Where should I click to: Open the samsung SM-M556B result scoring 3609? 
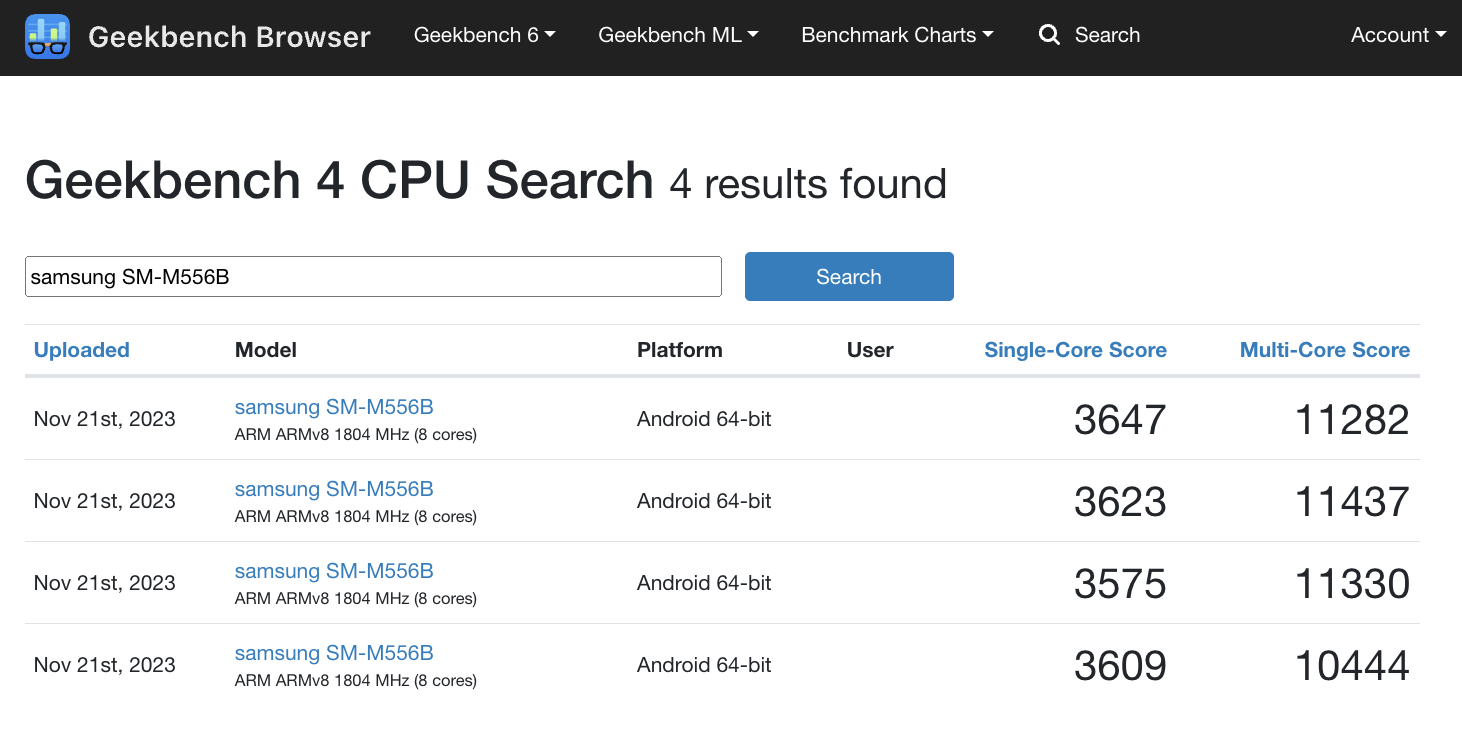point(334,653)
